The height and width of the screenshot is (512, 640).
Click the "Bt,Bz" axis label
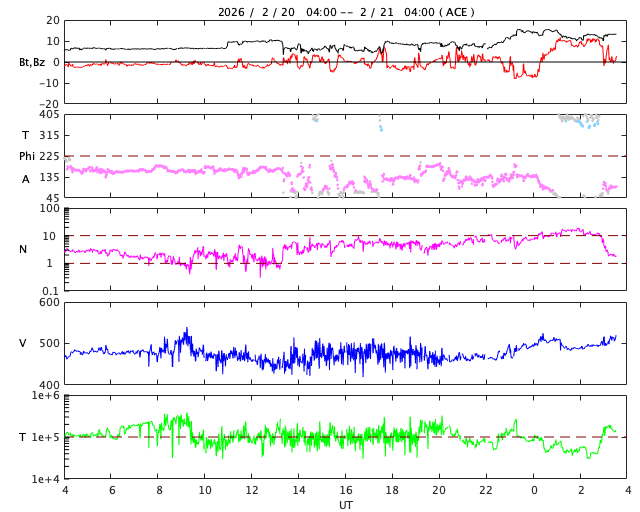click(x=31, y=62)
